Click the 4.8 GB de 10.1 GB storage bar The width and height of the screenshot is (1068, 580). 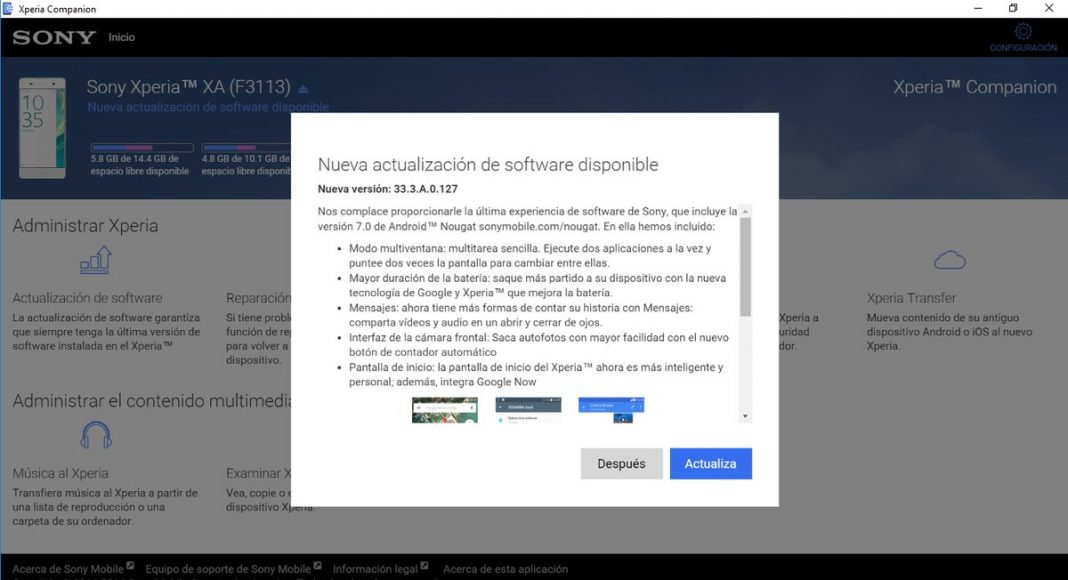point(247,147)
